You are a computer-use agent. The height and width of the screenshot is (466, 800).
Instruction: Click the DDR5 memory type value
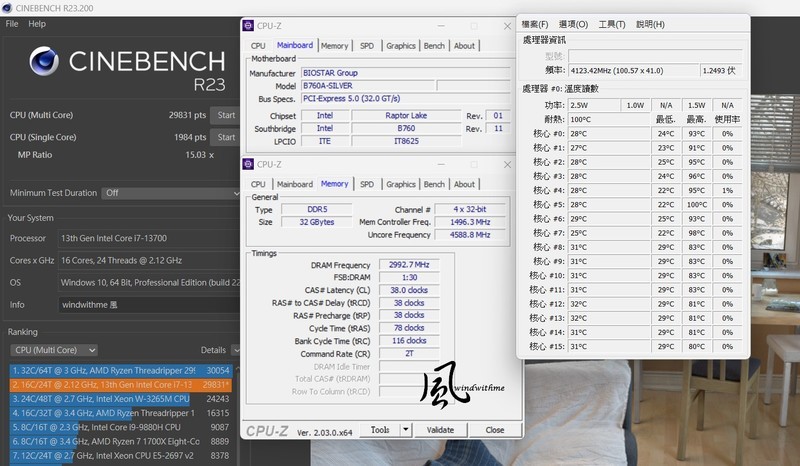click(317, 209)
